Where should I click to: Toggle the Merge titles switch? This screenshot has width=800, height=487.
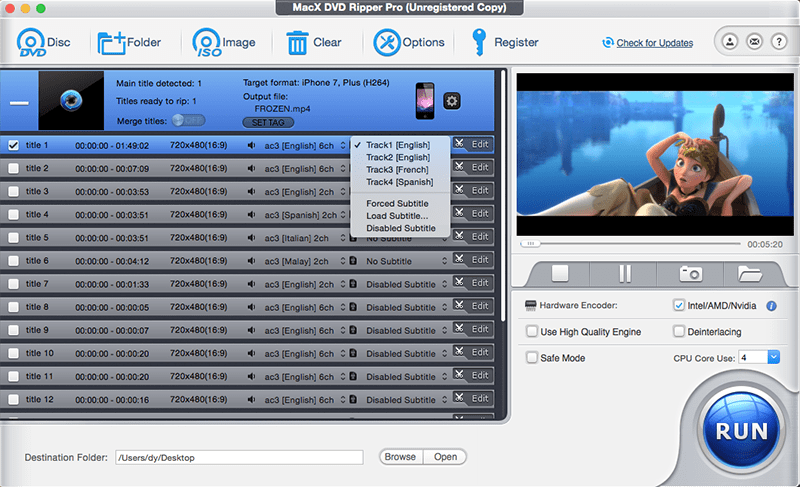(188, 120)
